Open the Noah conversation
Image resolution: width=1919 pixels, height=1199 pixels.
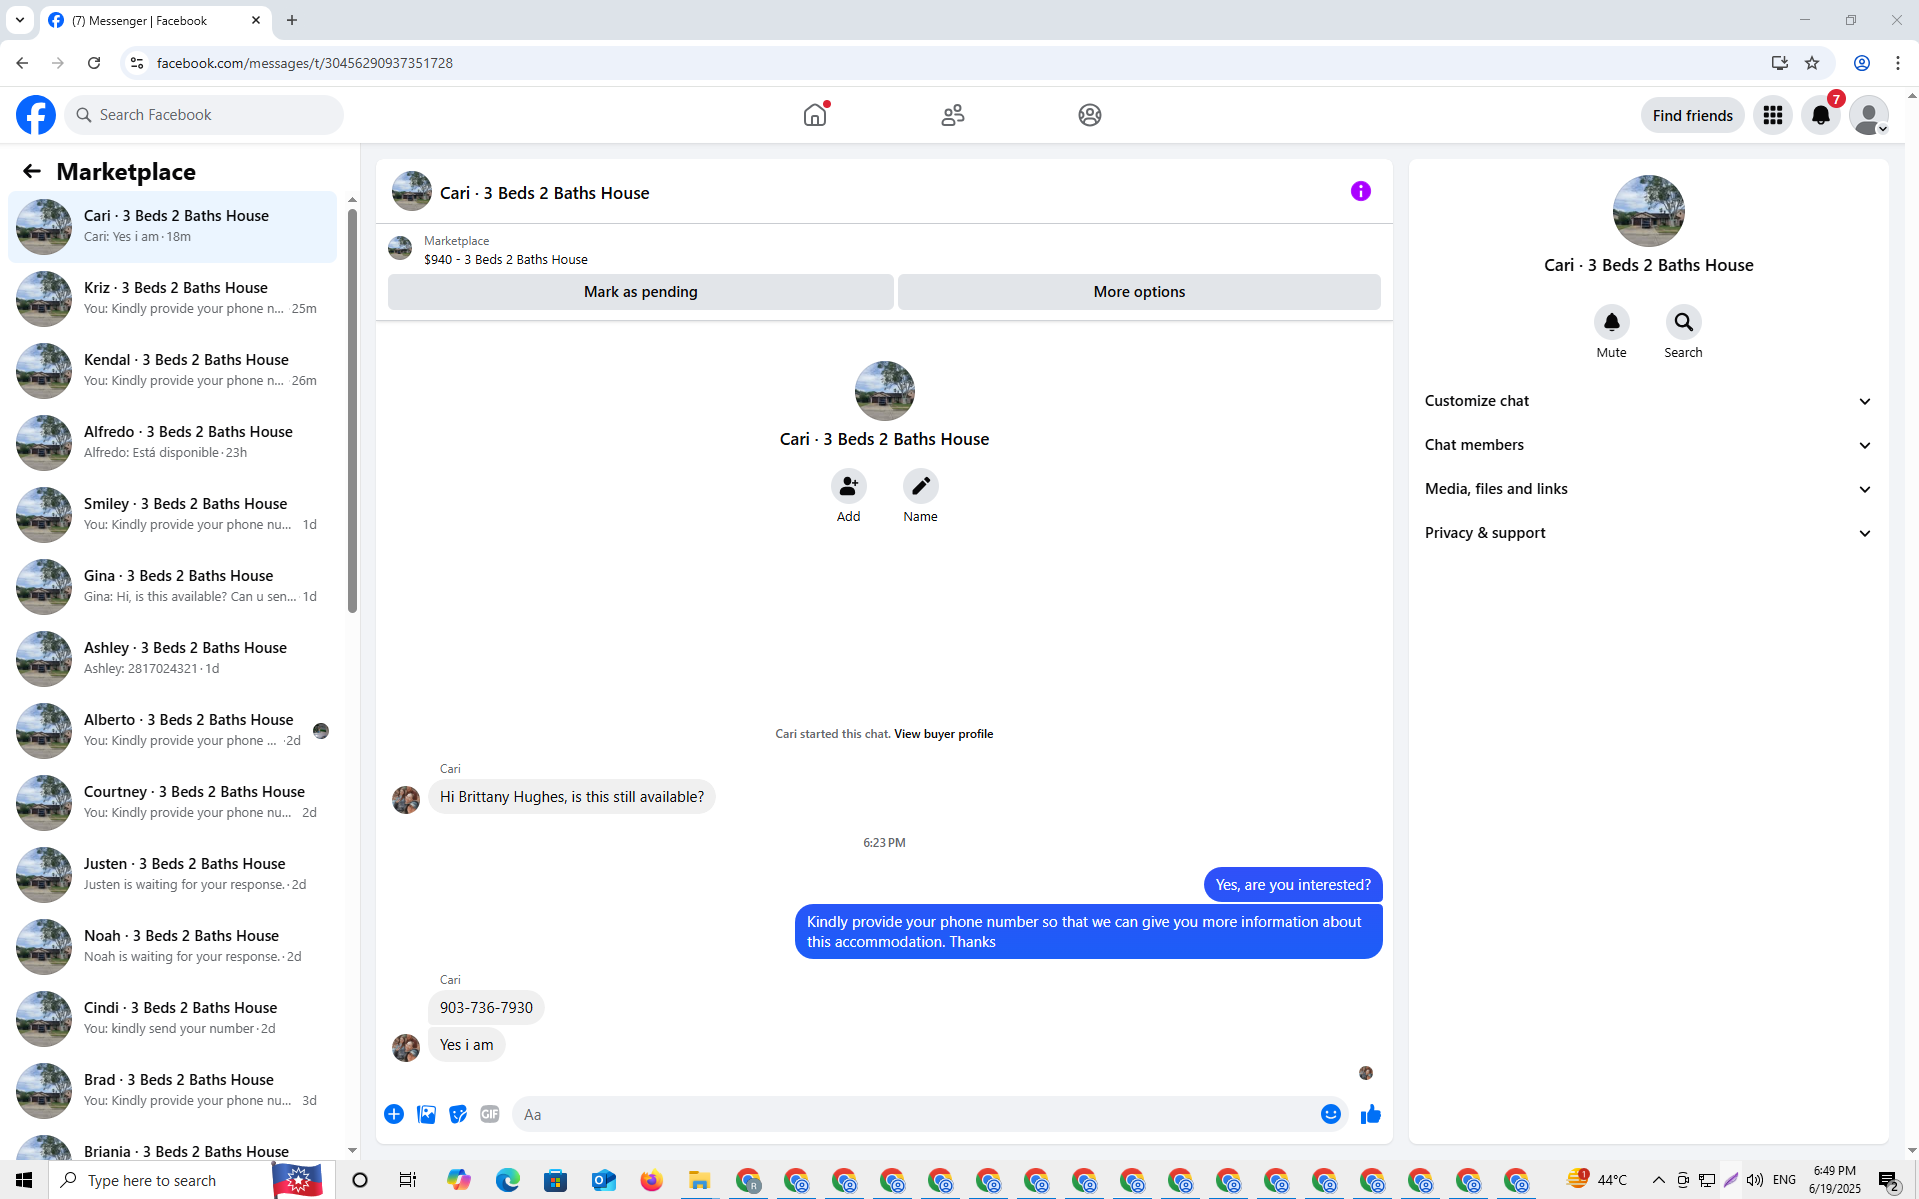click(172, 946)
